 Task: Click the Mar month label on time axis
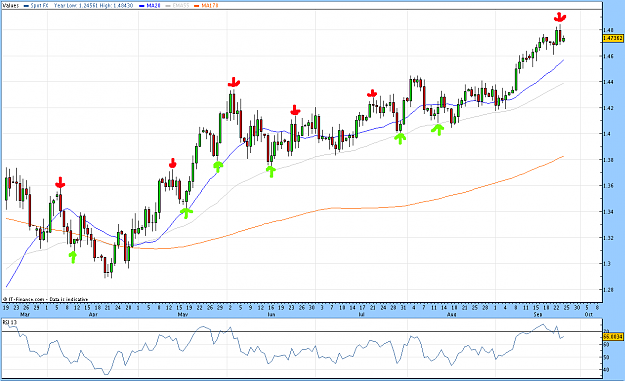coord(25,314)
